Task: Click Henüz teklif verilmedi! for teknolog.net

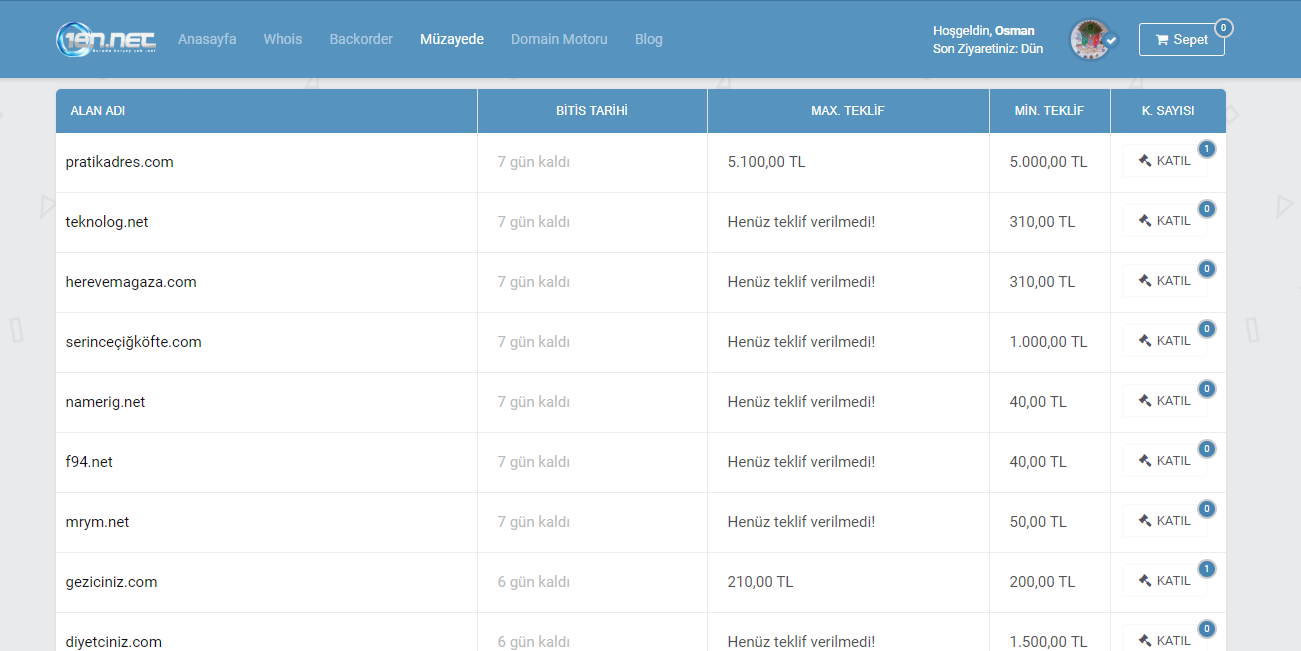Action: (801, 222)
